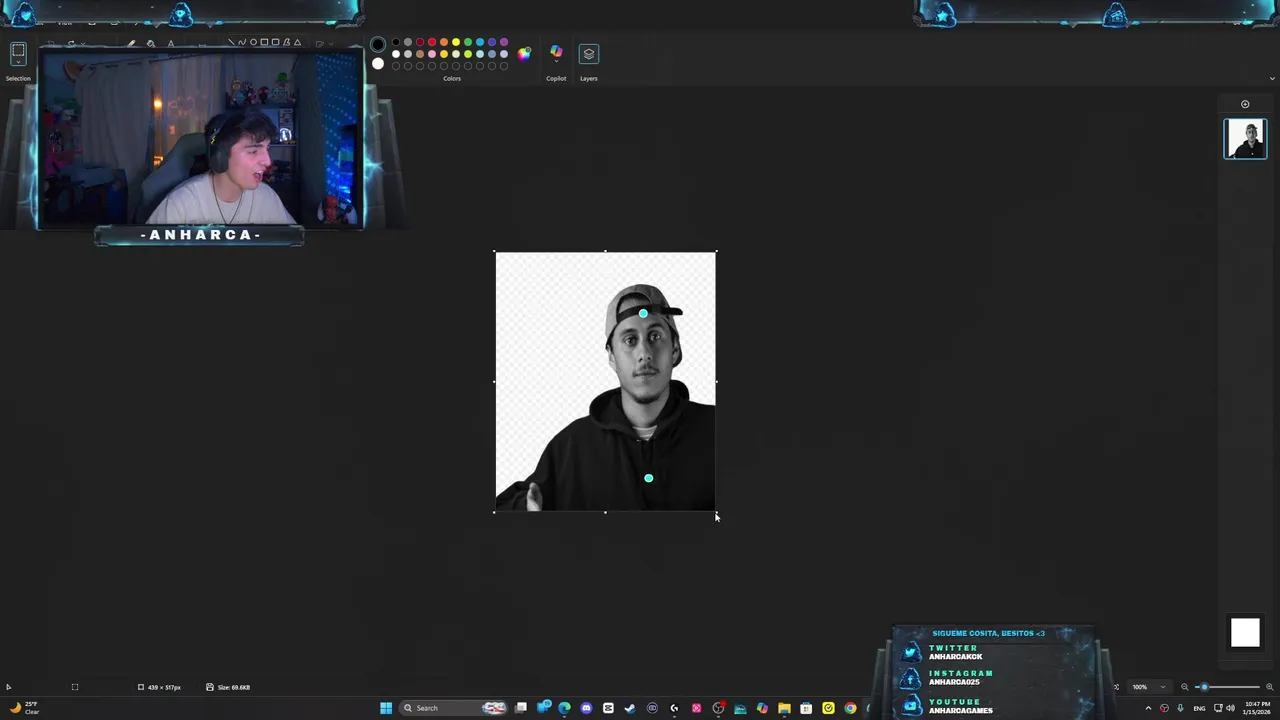Image resolution: width=1280 pixels, height=720 pixels.
Task: Select the layer thumbnail in the Layers panel
Action: click(1245, 139)
